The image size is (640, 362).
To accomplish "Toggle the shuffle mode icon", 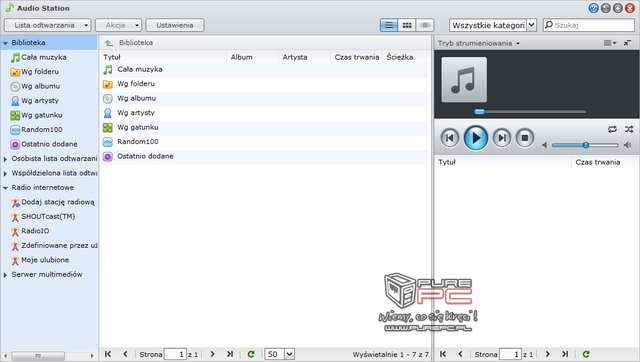I will pos(629,129).
